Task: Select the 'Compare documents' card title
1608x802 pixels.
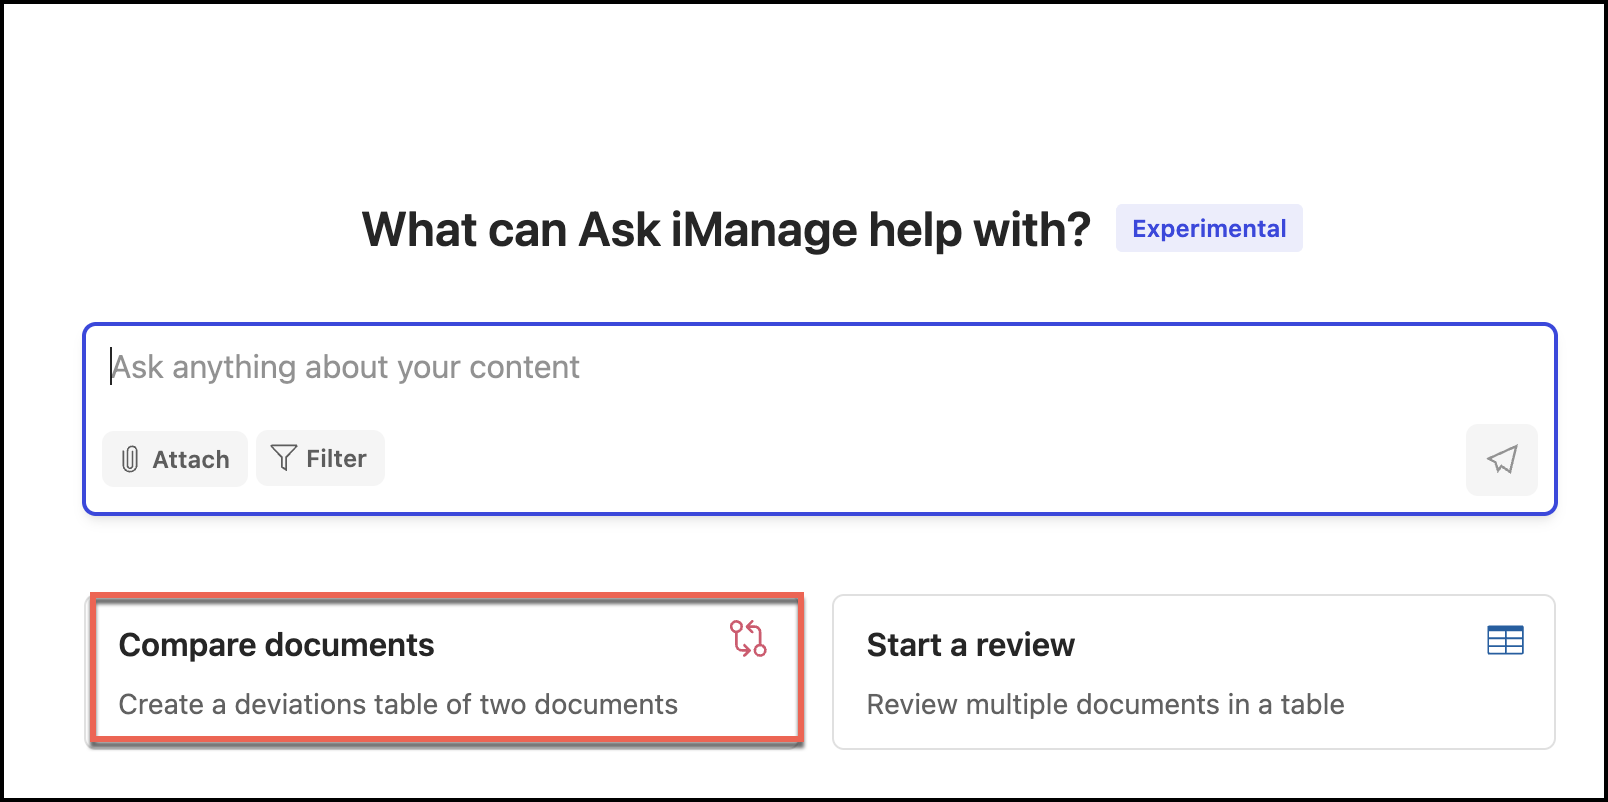Action: (x=276, y=645)
